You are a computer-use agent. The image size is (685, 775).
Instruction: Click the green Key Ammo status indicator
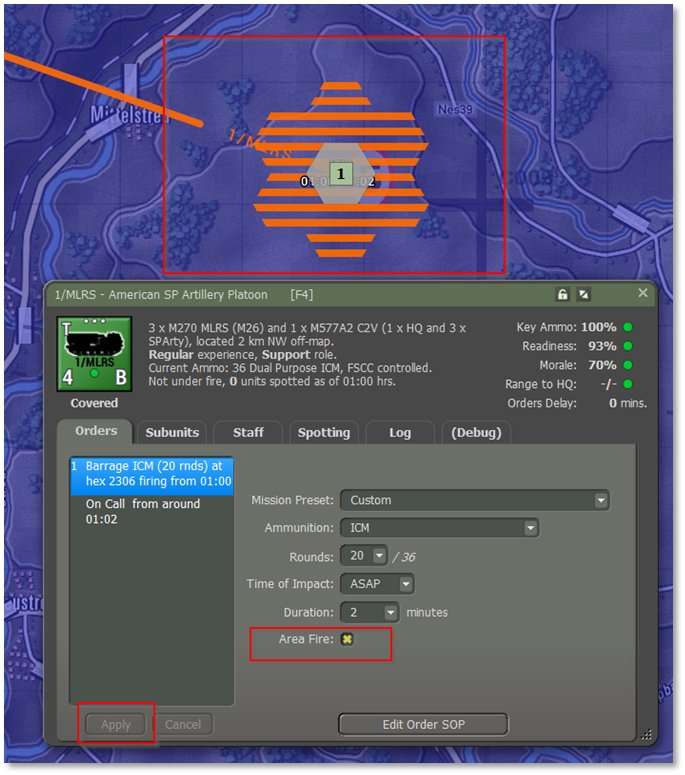pos(627,327)
